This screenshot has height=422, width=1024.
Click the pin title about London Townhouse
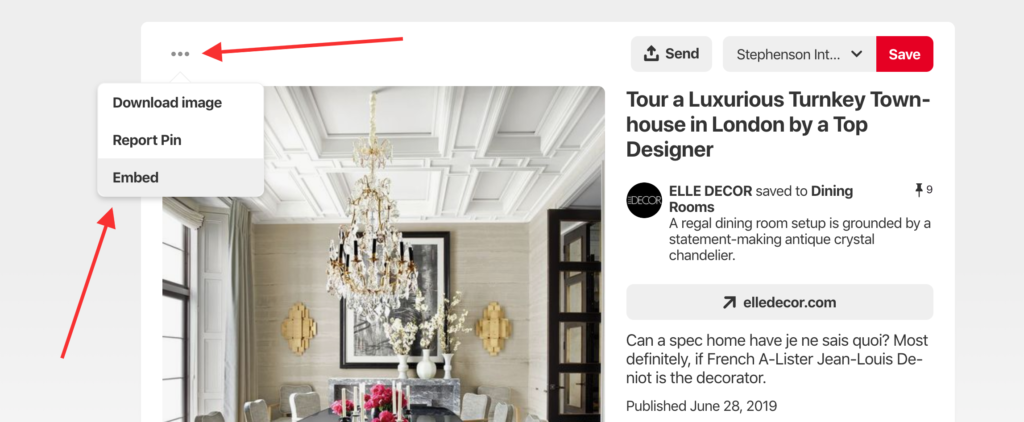778,125
